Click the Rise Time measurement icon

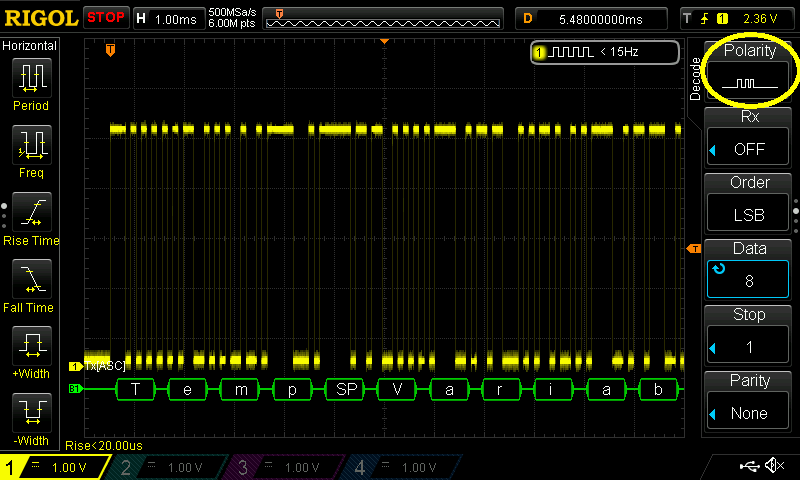click(31, 213)
